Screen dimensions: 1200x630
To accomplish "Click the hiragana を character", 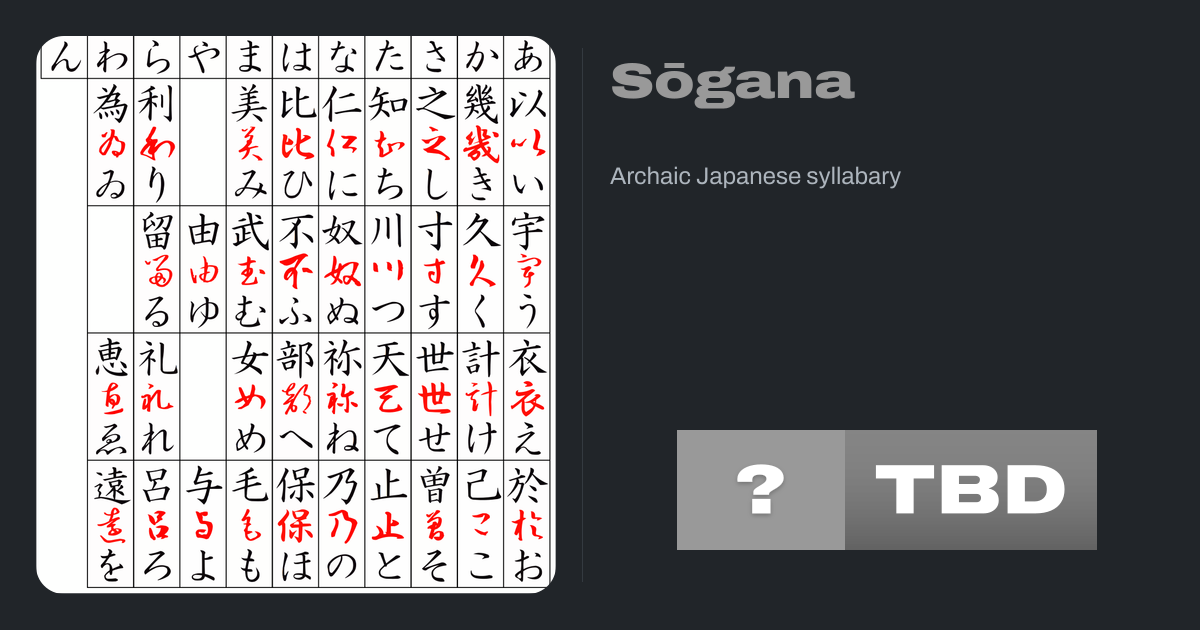I will coord(111,566).
